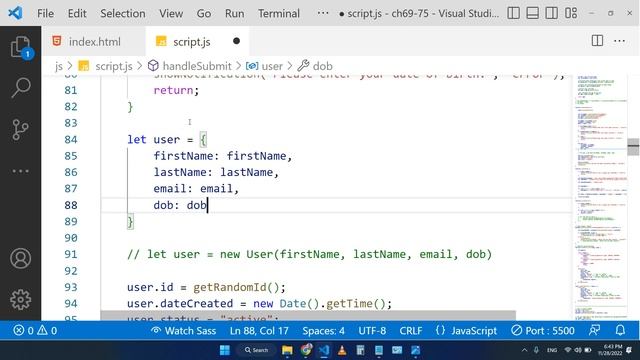Click Ln 88, Col 17 indicator

(259, 331)
